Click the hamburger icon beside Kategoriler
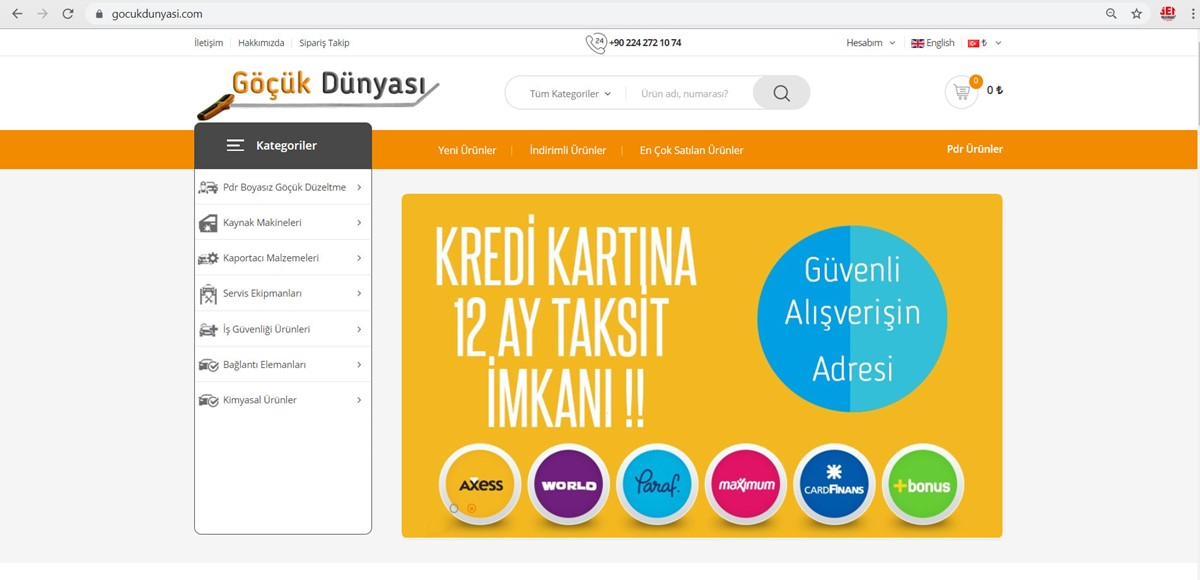1200x580 pixels. coord(235,146)
